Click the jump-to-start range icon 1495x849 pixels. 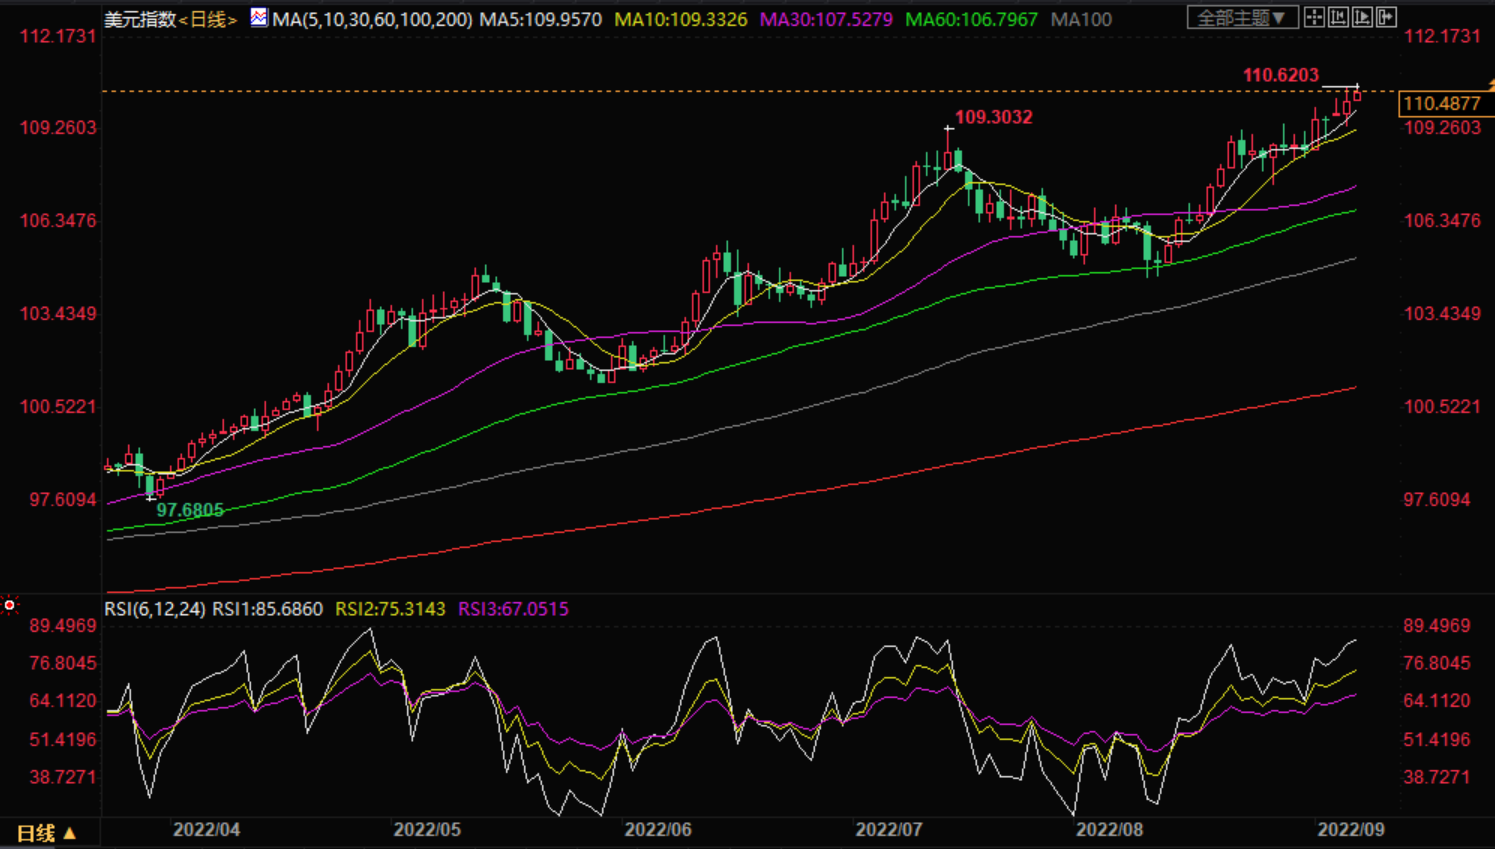[x=1338, y=17]
